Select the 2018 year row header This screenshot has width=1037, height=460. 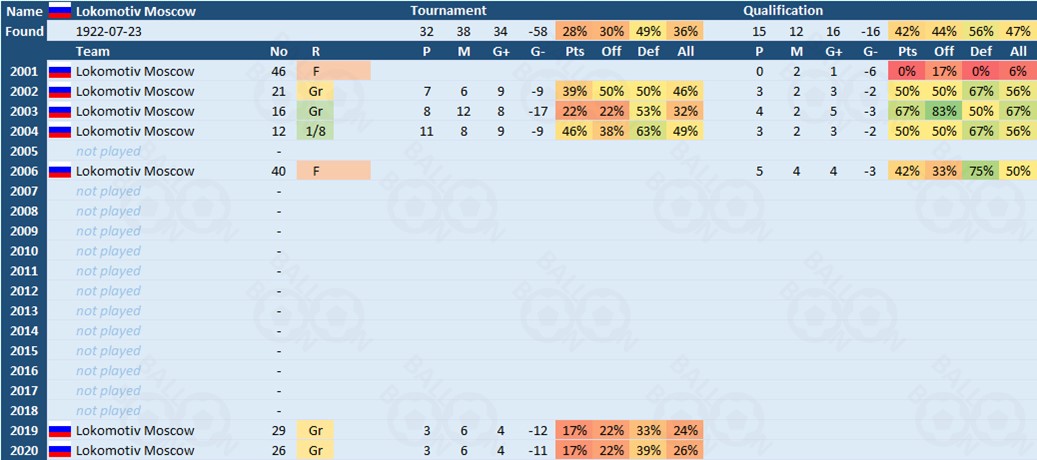point(24,411)
